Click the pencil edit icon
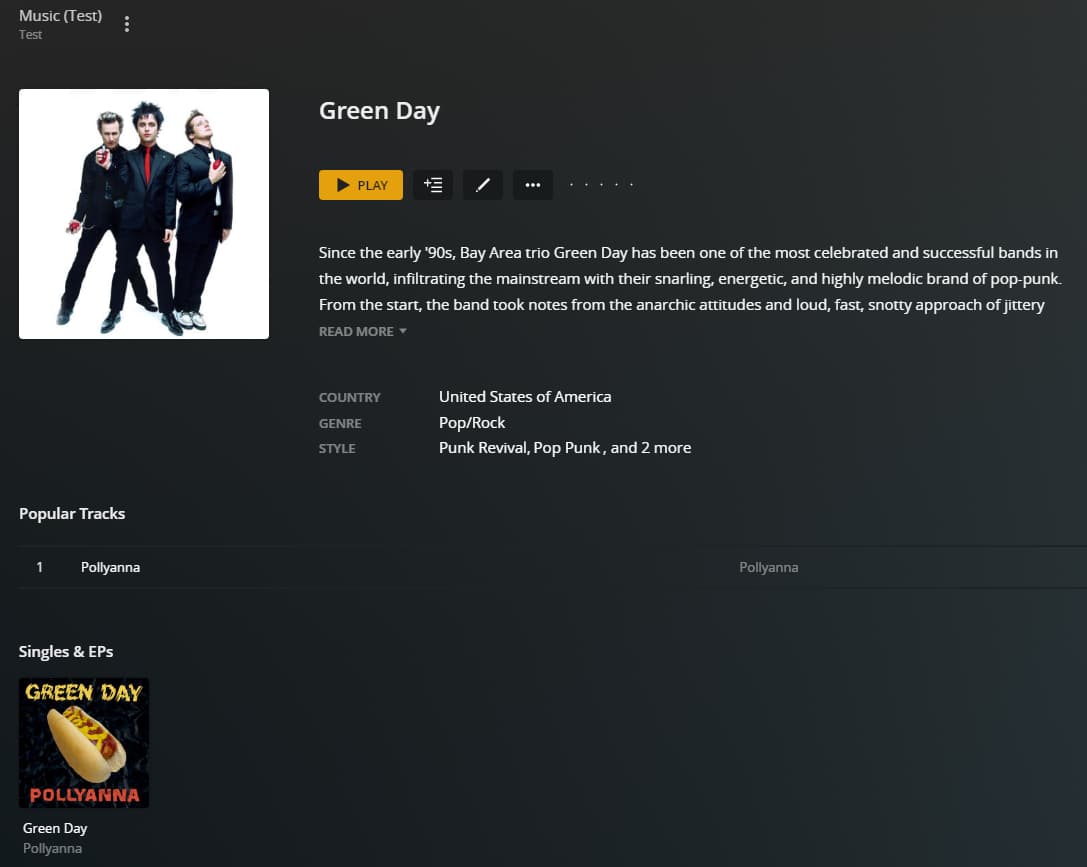The height and width of the screenshot is (867, 1087). (483, 185)
